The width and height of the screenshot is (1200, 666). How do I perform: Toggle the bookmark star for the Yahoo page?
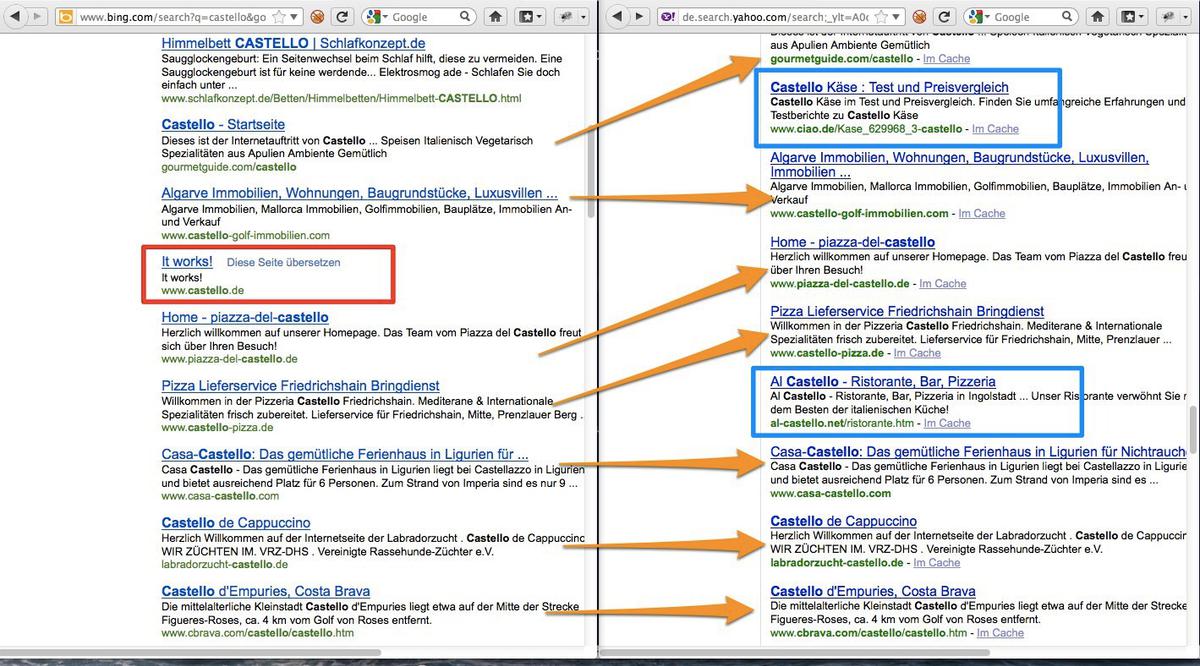coord(882,16)
